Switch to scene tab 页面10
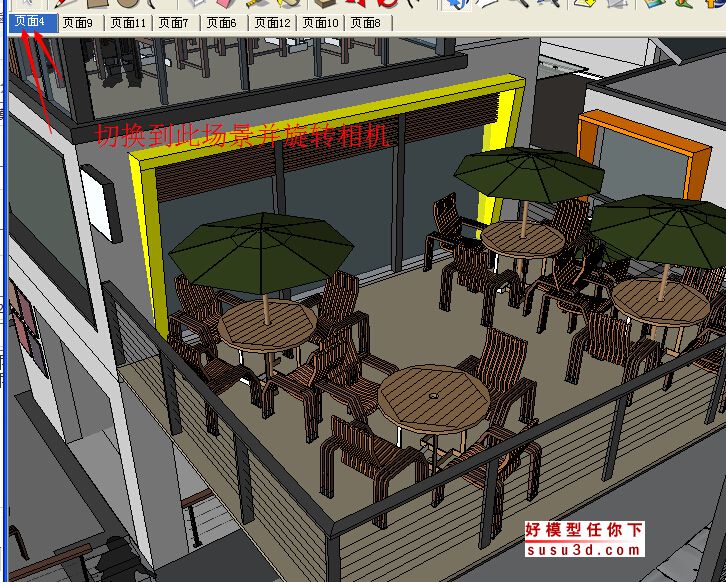The image size is (726, 582). click(x=321, y=23)
